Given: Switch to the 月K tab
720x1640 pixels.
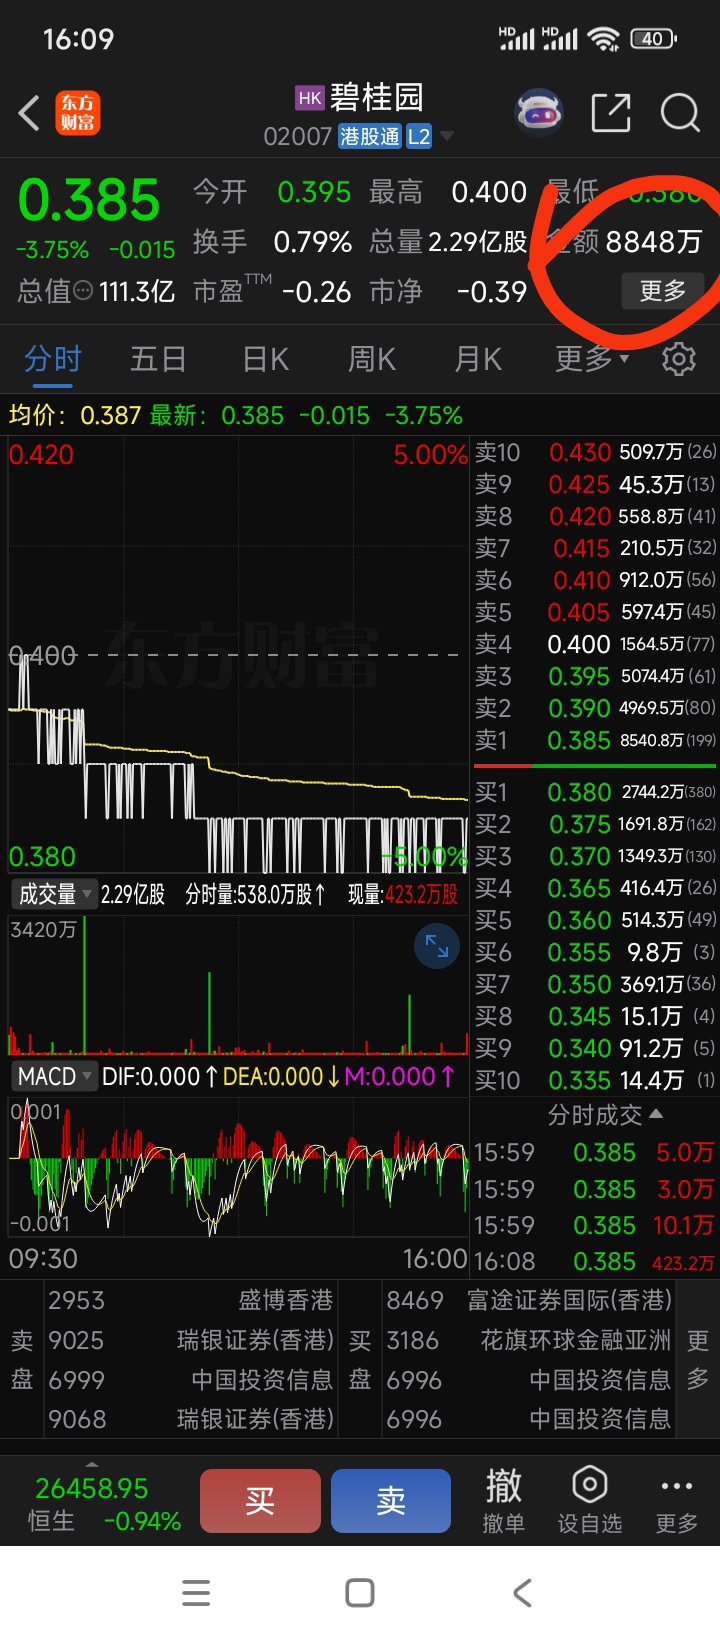Looking at the screenshot, I should click(478, 358).
